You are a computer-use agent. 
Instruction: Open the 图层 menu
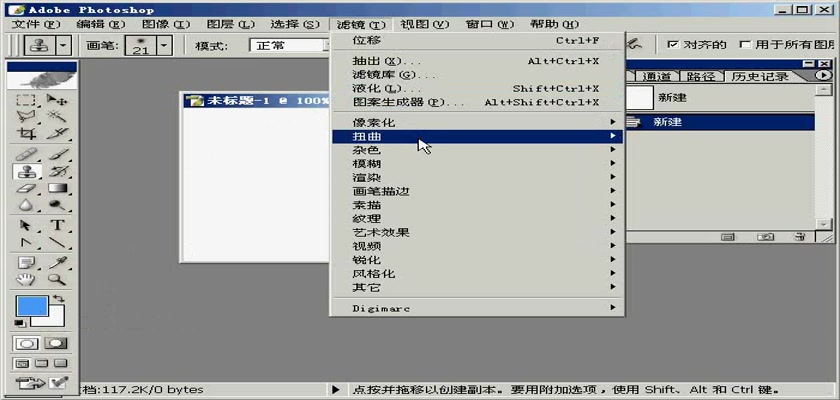pyautogui.click(x=231, y=24)
